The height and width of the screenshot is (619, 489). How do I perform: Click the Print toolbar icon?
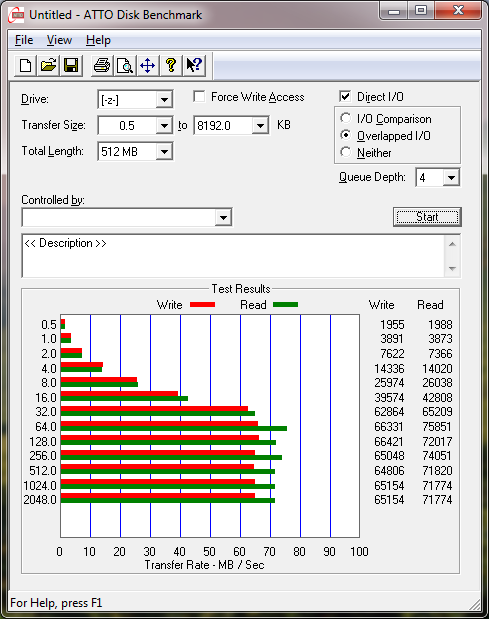[x=102, y=65]
